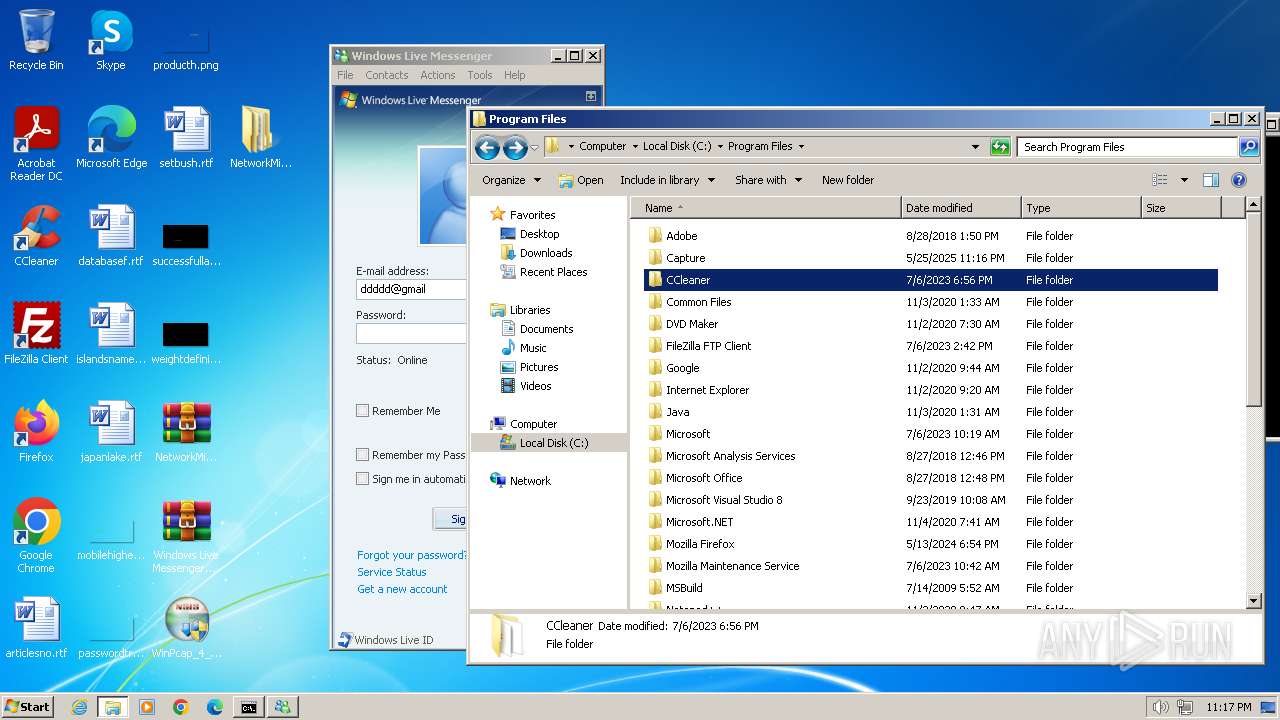Open the Help menu in Messenger
This screenshot has height=720, width=1280.
click(x=515, y=75)
